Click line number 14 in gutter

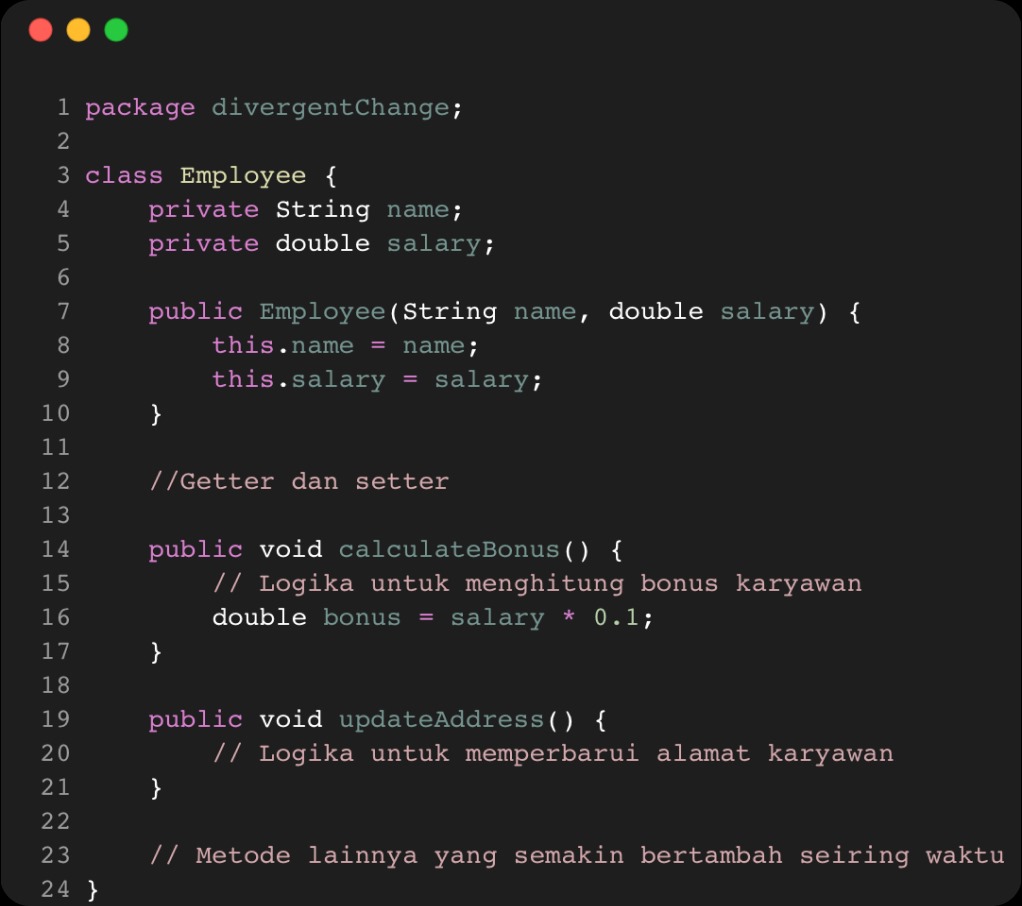[x=56, y=550]
